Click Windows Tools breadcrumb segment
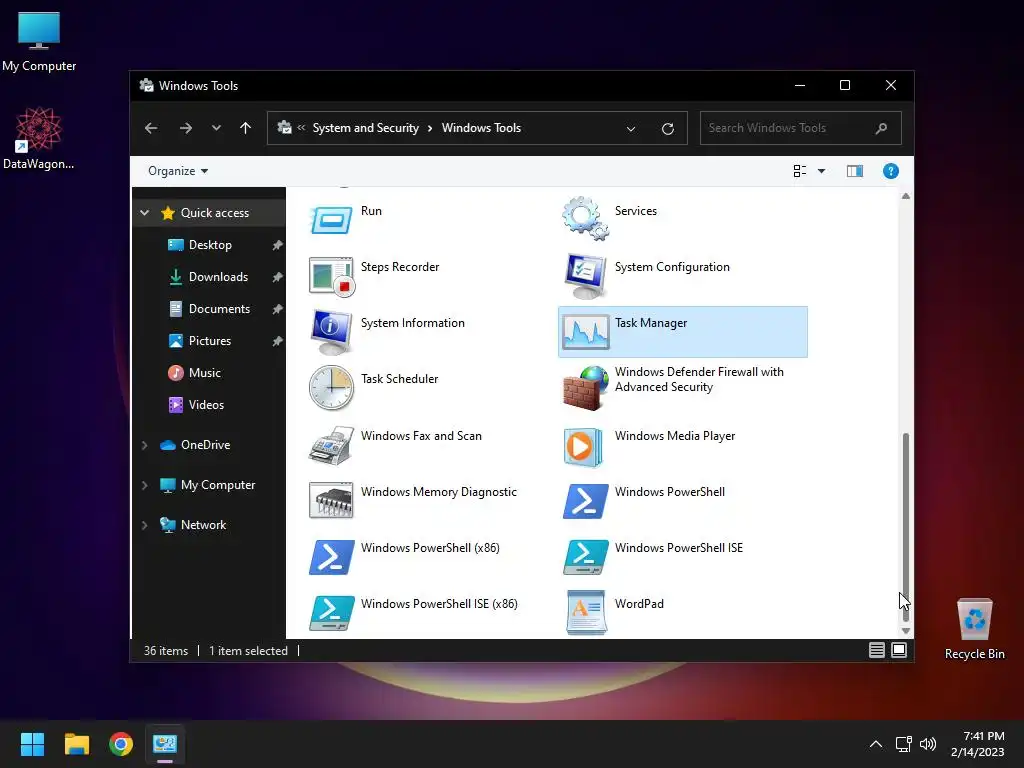 pyautogui.click(x=481, y=128)
